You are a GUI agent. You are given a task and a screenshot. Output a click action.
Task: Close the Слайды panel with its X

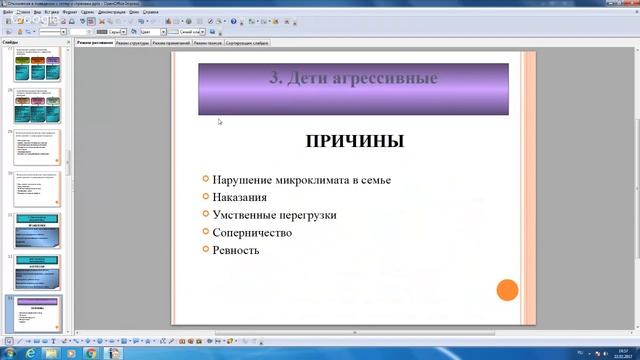point(68,42)
